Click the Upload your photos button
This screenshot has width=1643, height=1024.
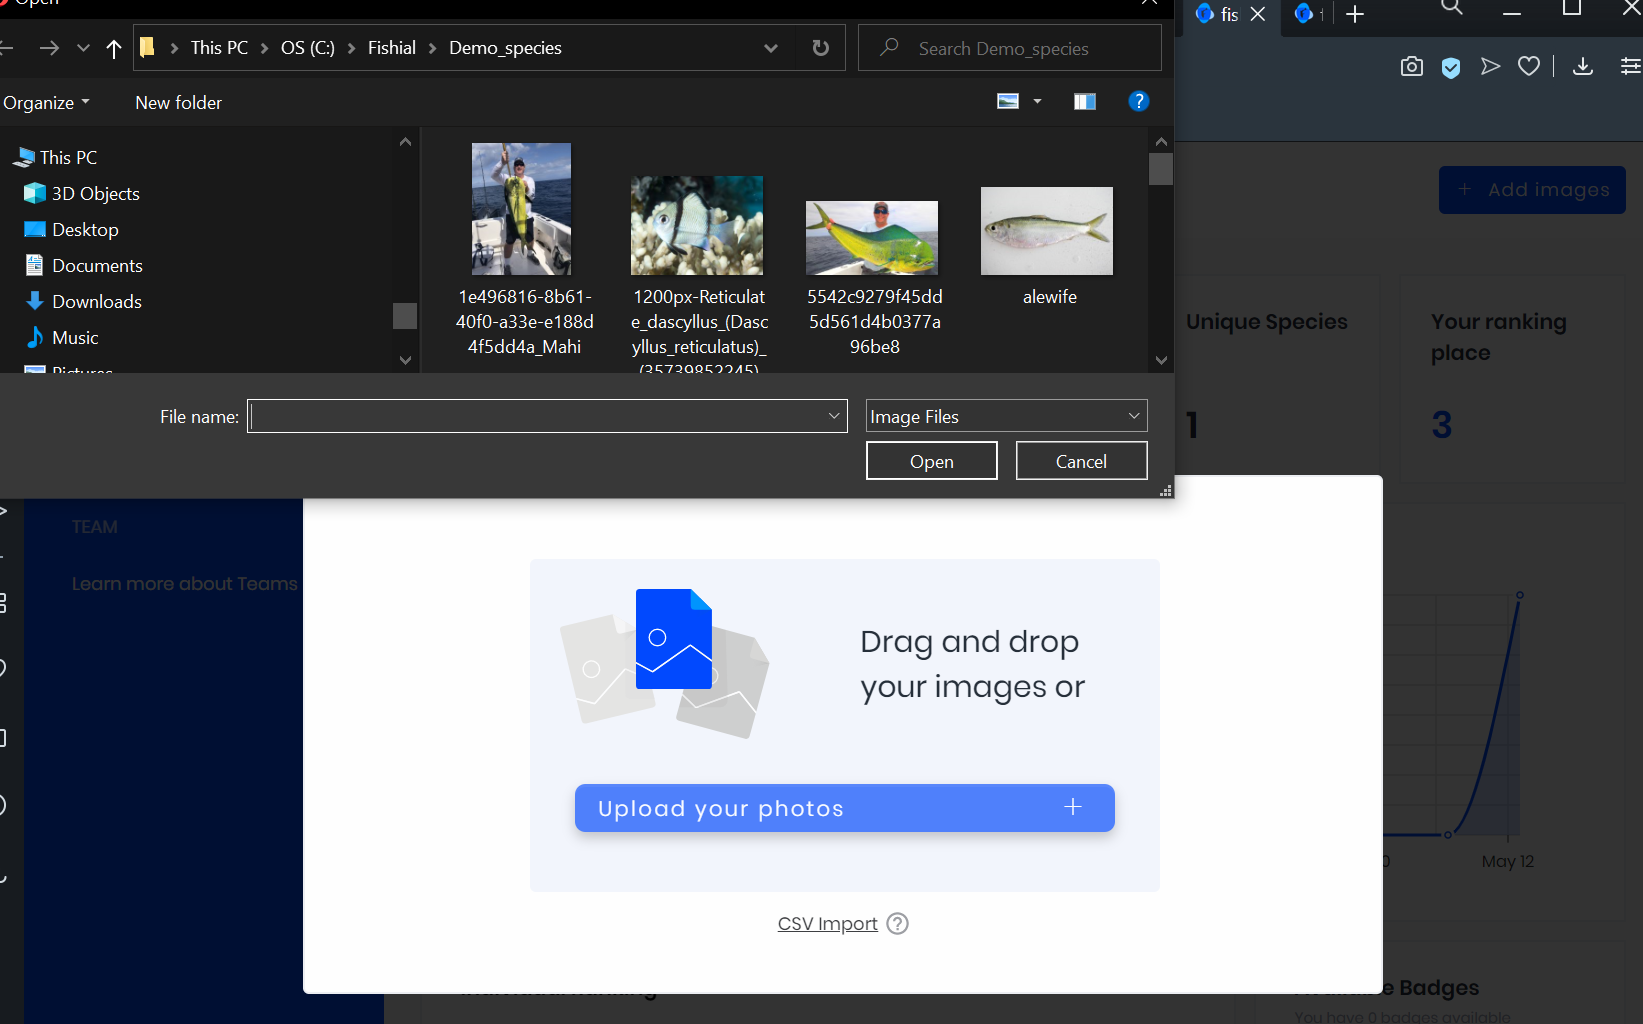844,808
